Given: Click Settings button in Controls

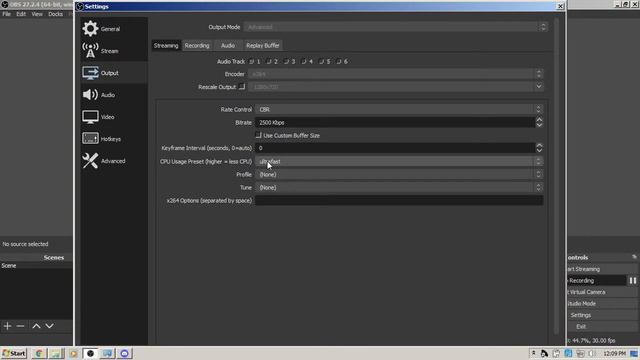Looking at the screenshot, I should [x=602, y=315].
